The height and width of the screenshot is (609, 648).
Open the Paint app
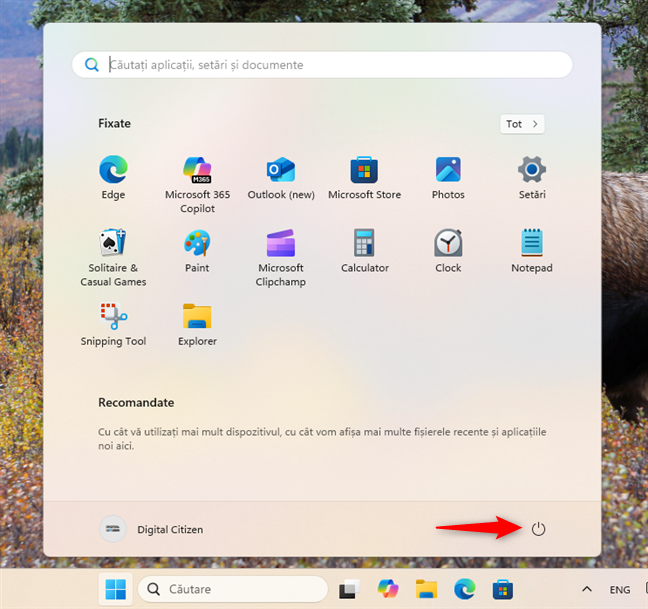click(197, 251)
